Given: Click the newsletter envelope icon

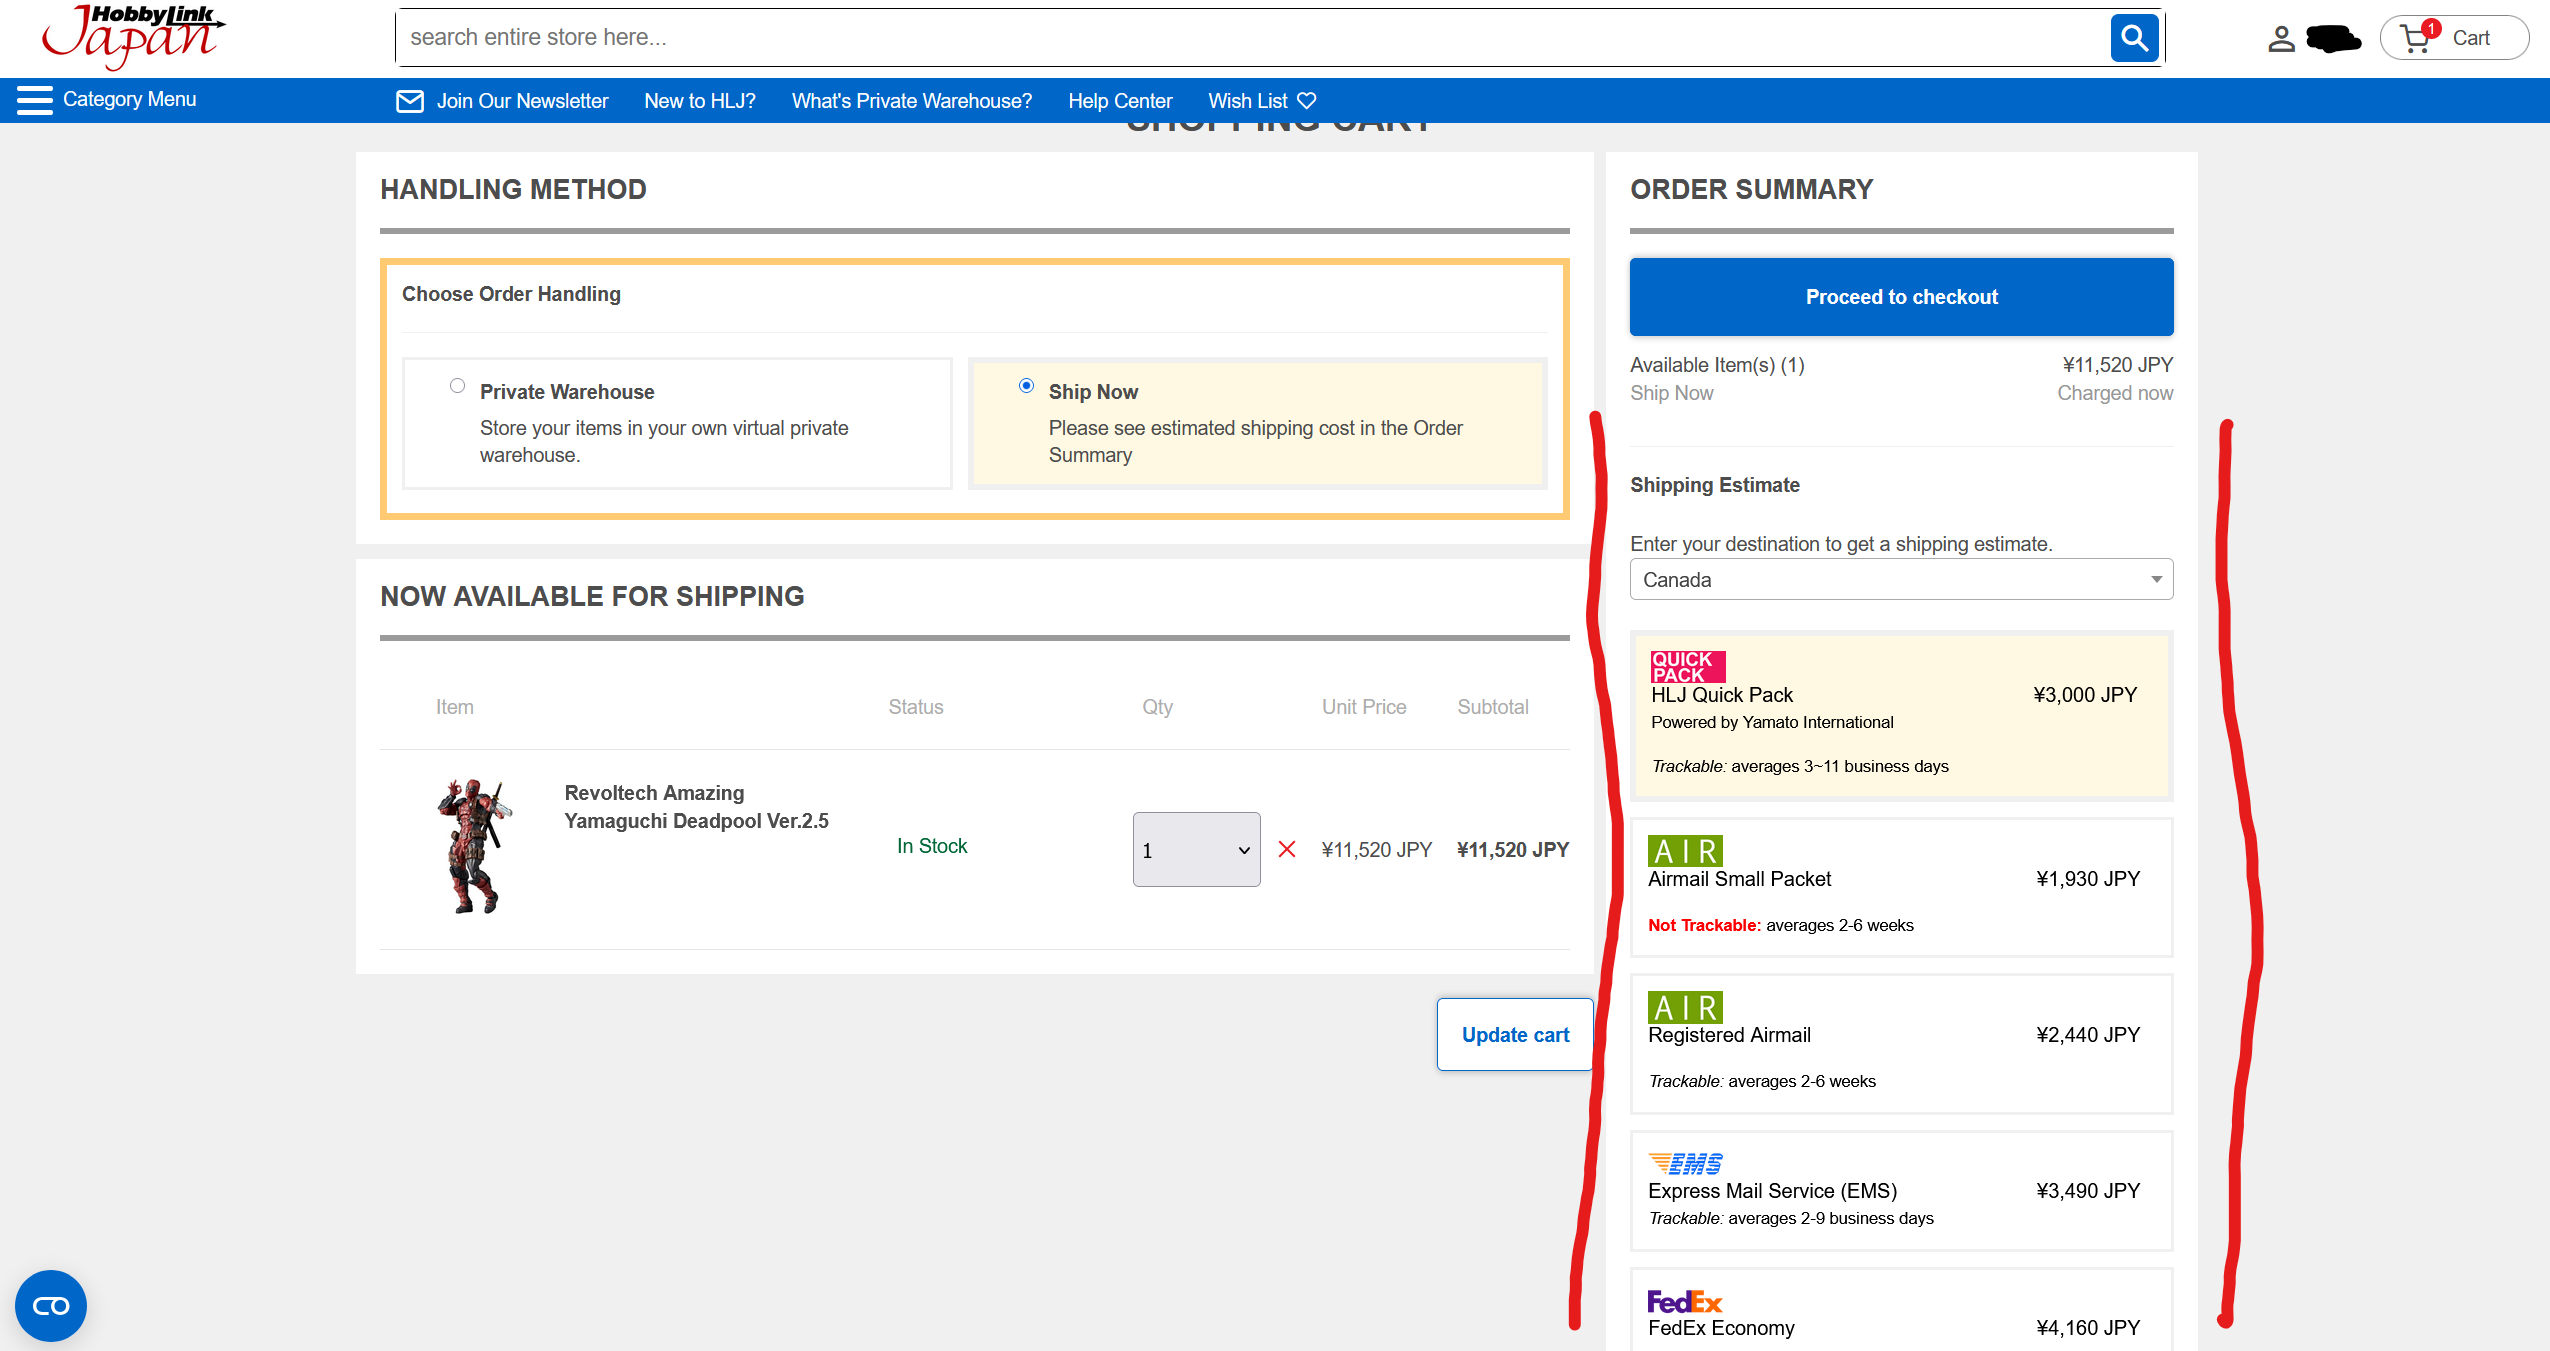Looking at the screenshot, I should click(410, 101).
